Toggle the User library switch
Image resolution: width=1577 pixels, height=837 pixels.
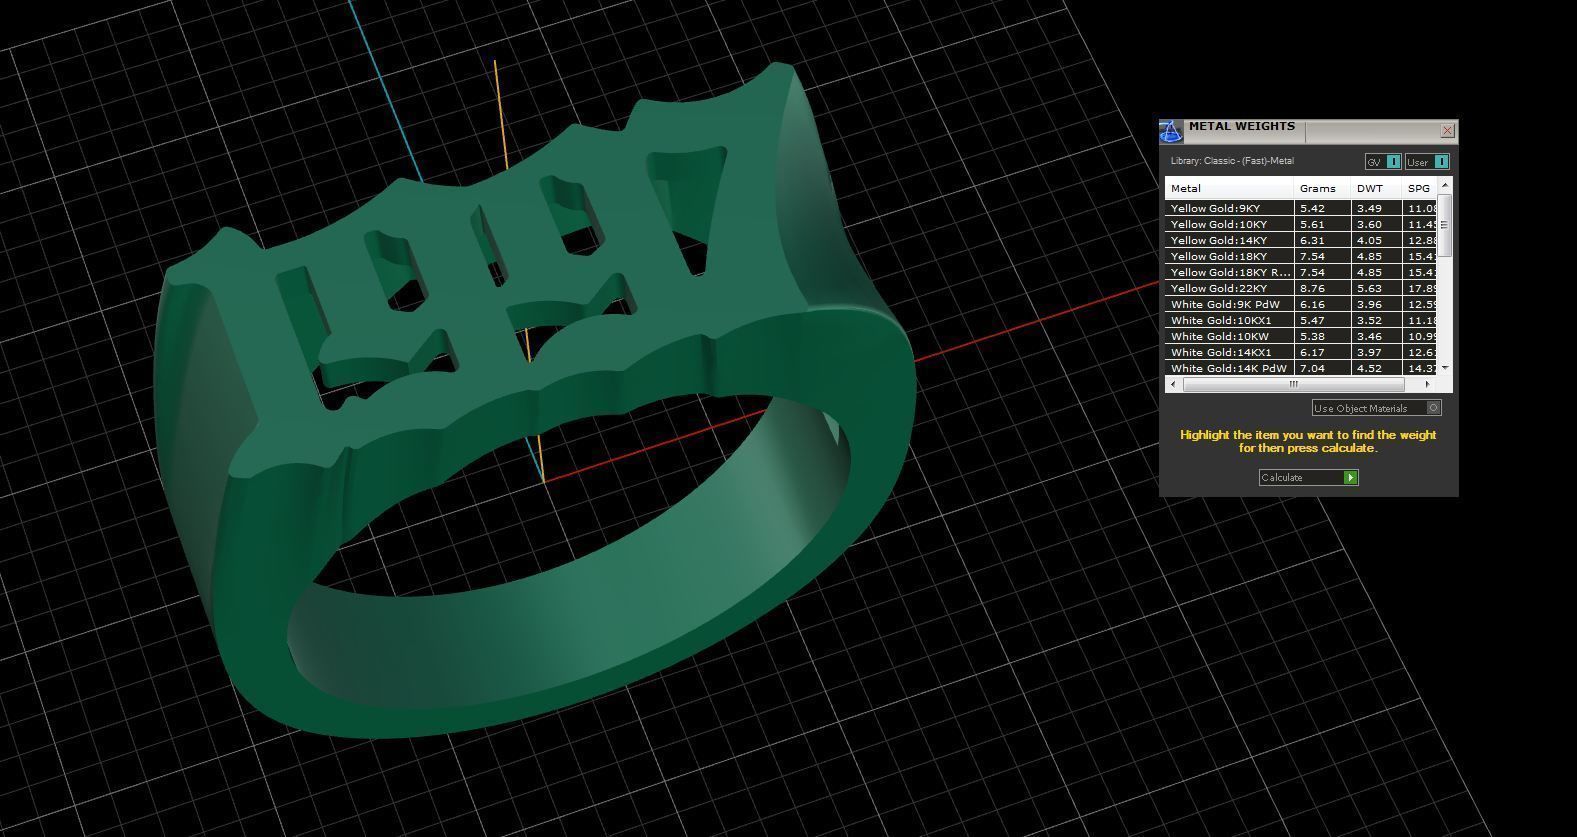(x=1427, y=161)
